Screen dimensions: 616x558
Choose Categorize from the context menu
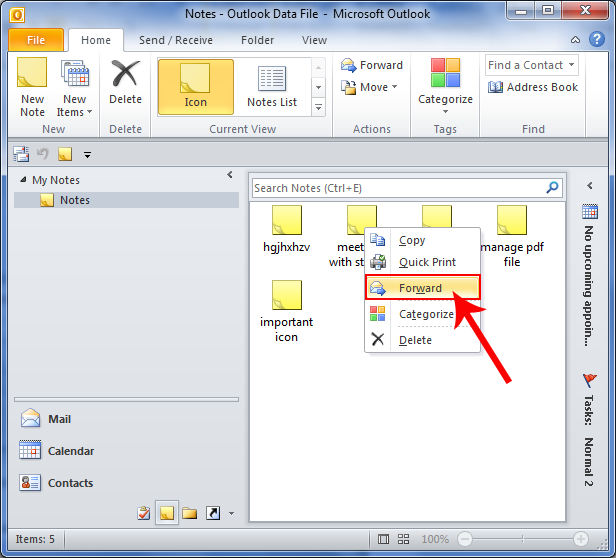(422, 314)
